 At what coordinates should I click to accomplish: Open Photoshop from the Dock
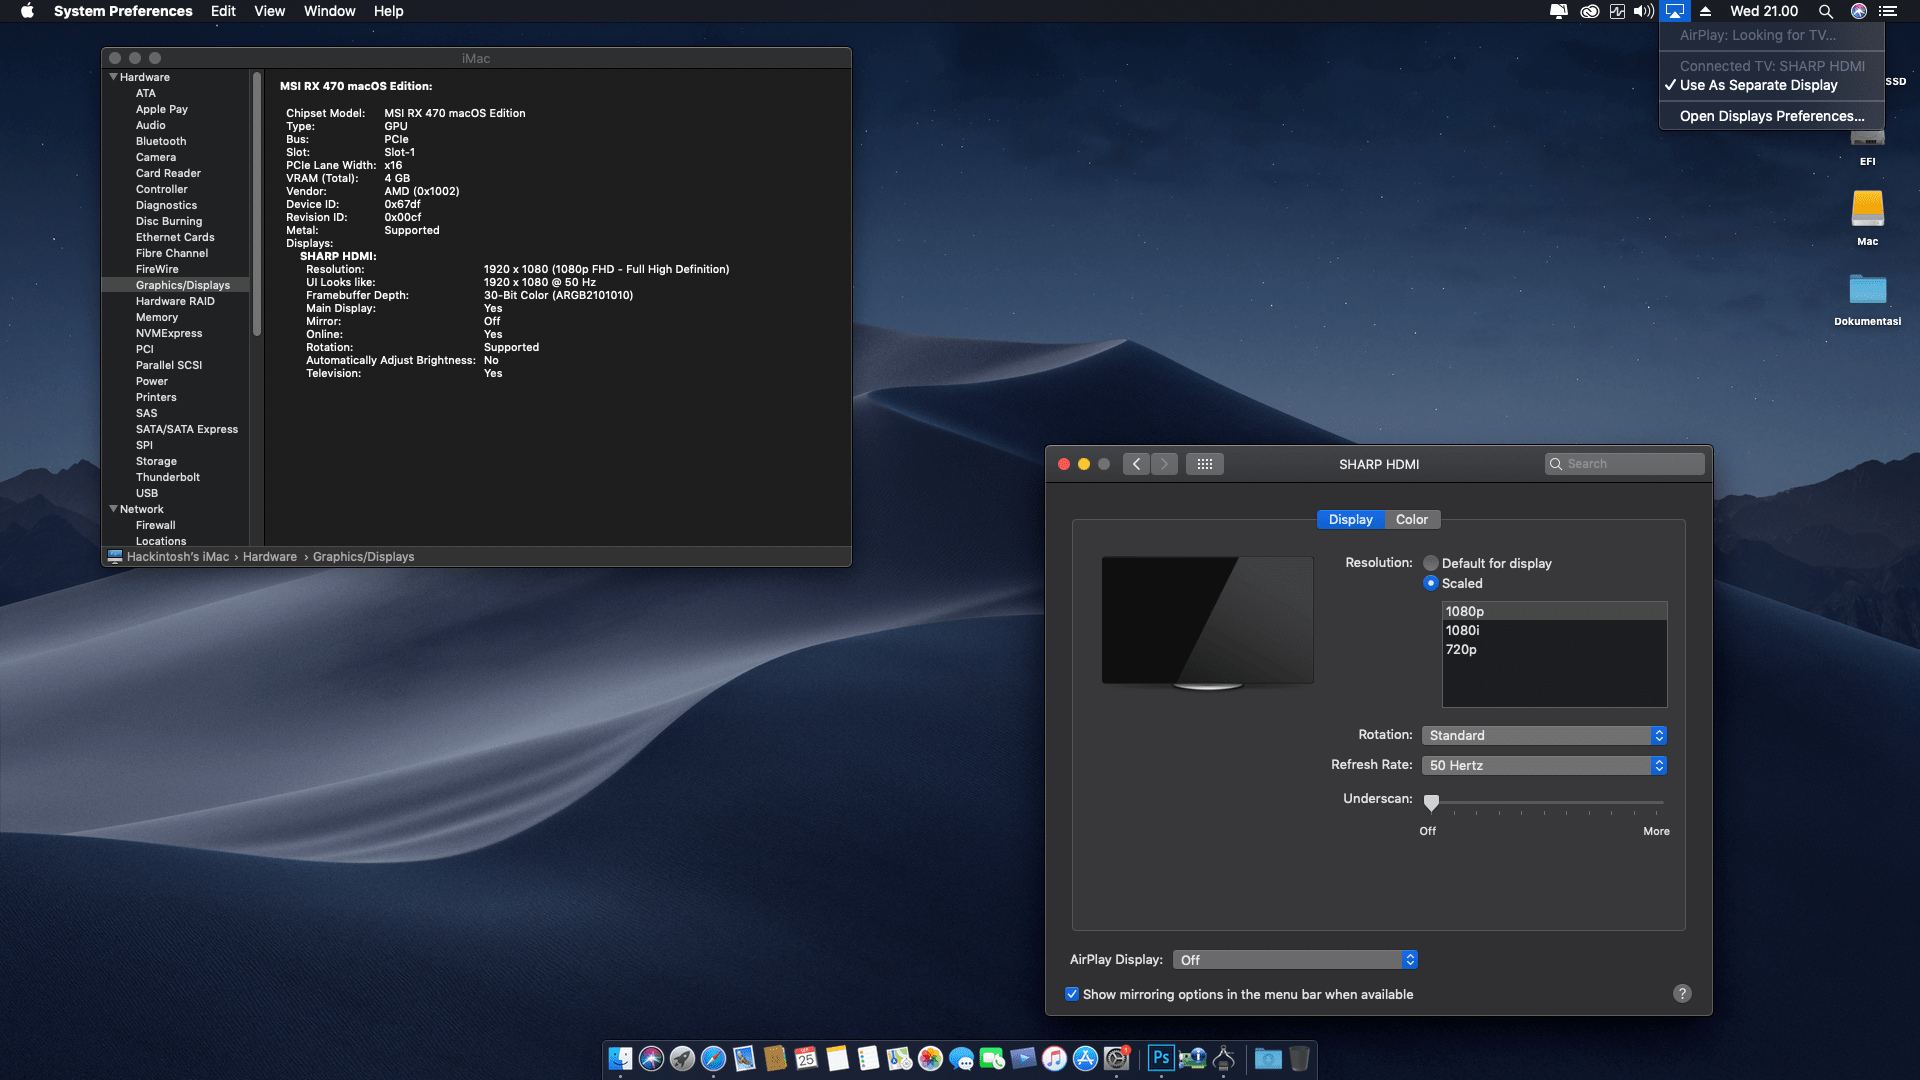[x=1161, y=1058]
